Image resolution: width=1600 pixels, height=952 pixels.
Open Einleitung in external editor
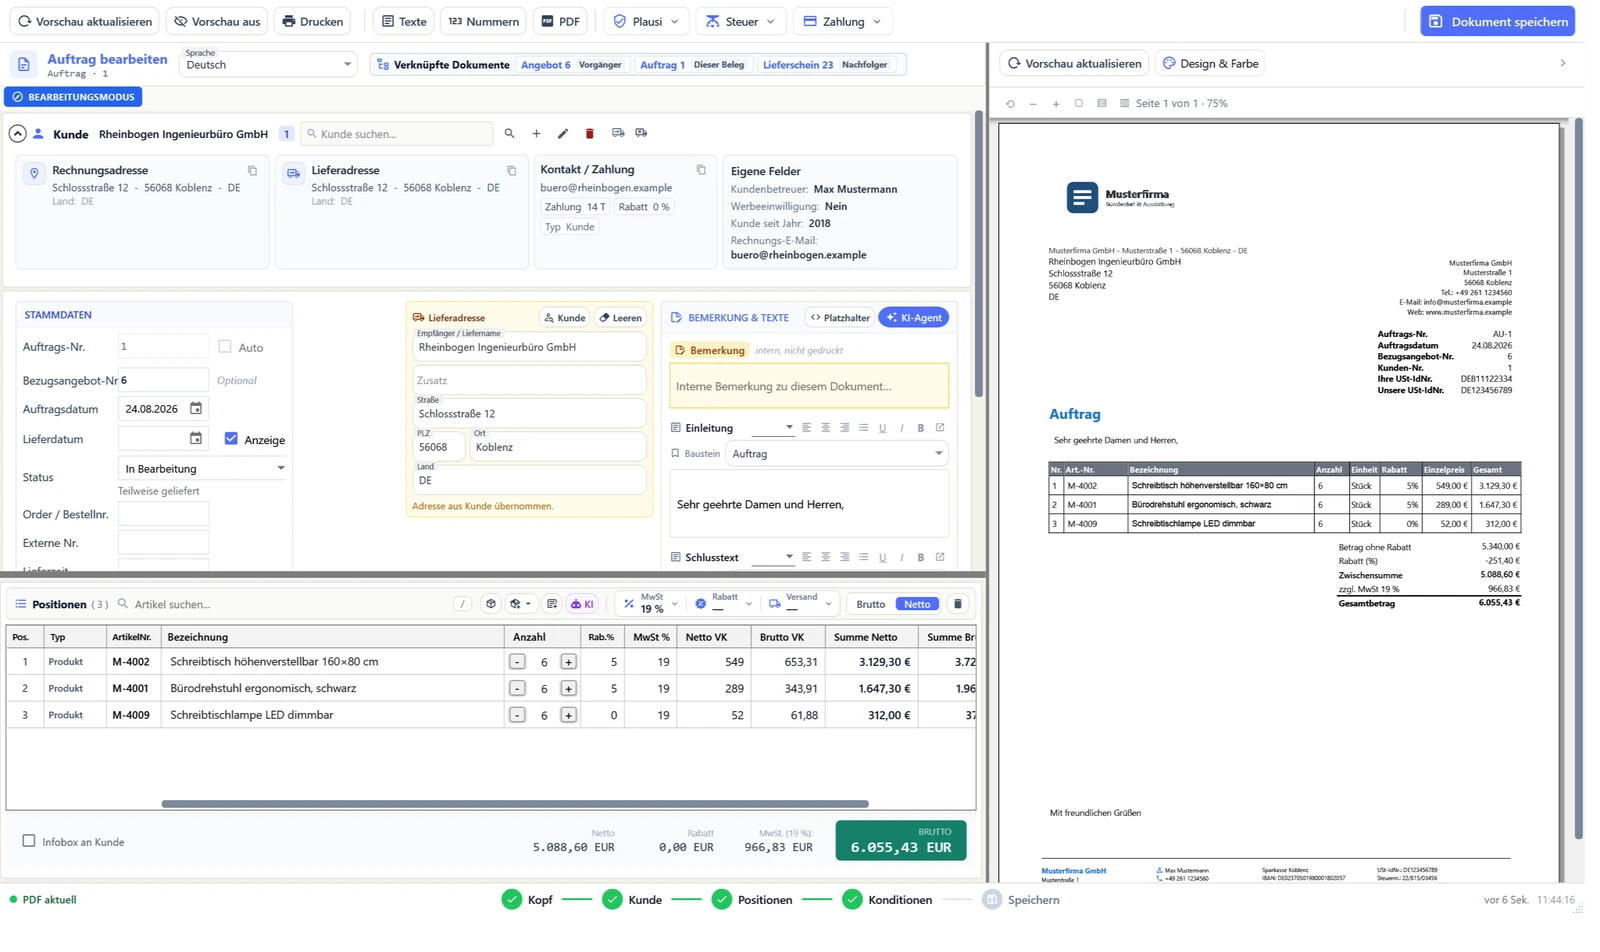pos(940,428)
